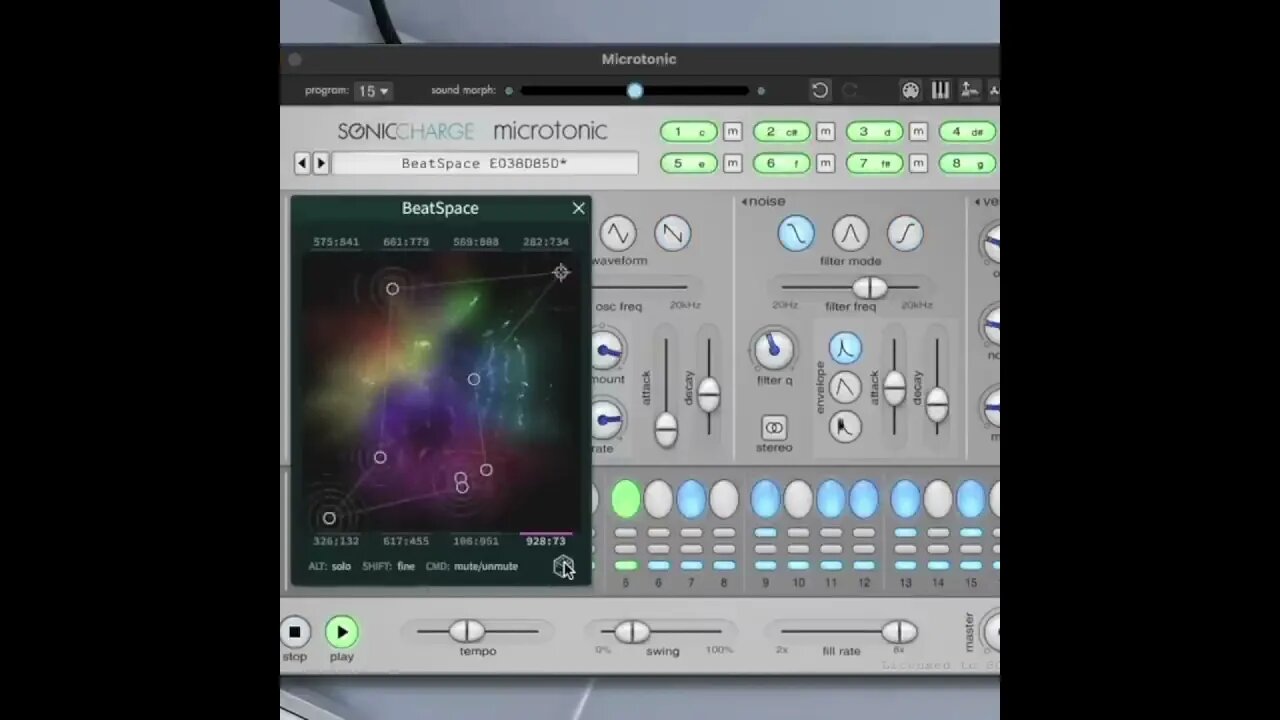Click the fill rate slider handle
The height and width of the screenshot is (720, 1280).
coord(899,631)
